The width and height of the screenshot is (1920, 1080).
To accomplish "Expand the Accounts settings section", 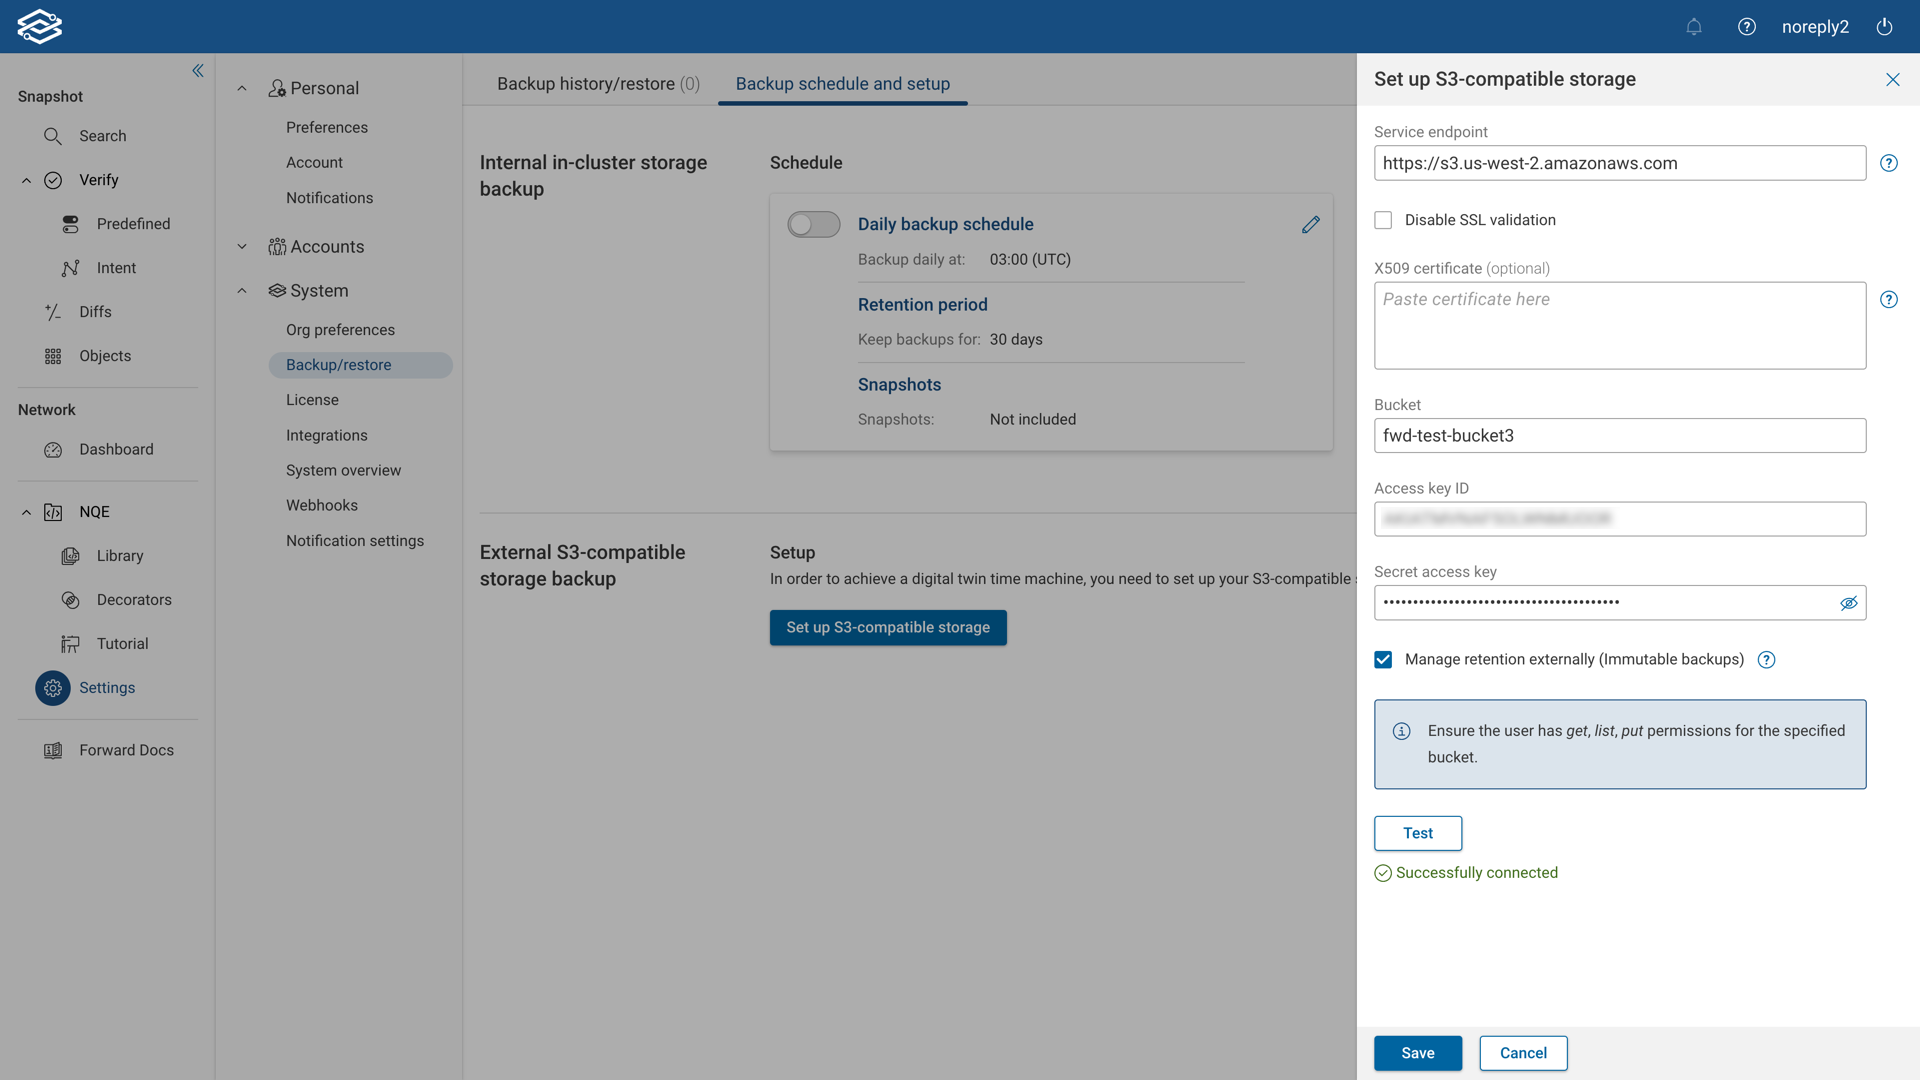I will [x=242, y=247].
